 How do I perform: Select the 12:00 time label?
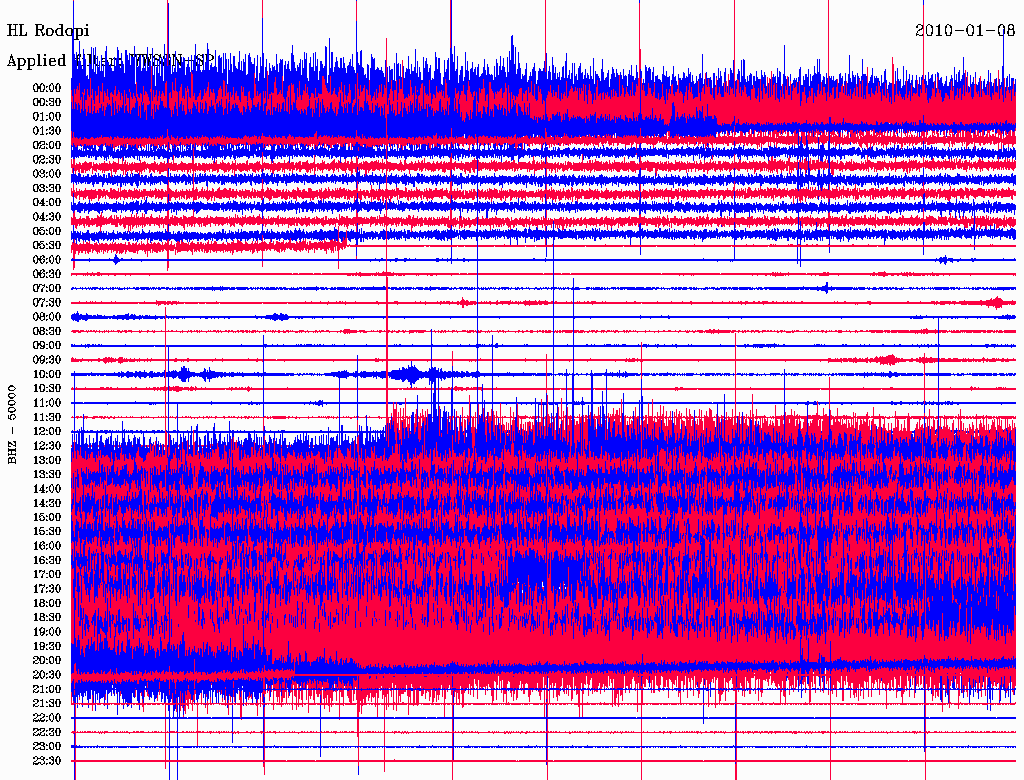[47, 432]
